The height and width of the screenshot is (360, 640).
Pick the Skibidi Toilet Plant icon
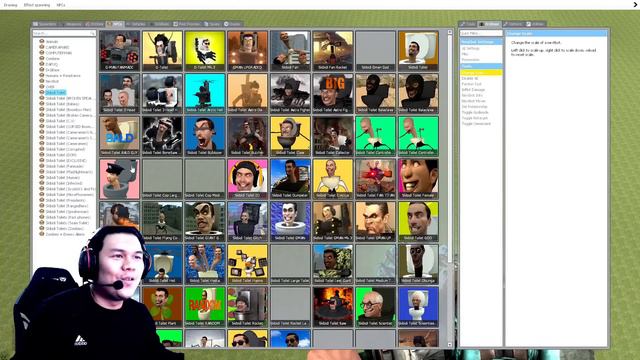click(162, 307)
